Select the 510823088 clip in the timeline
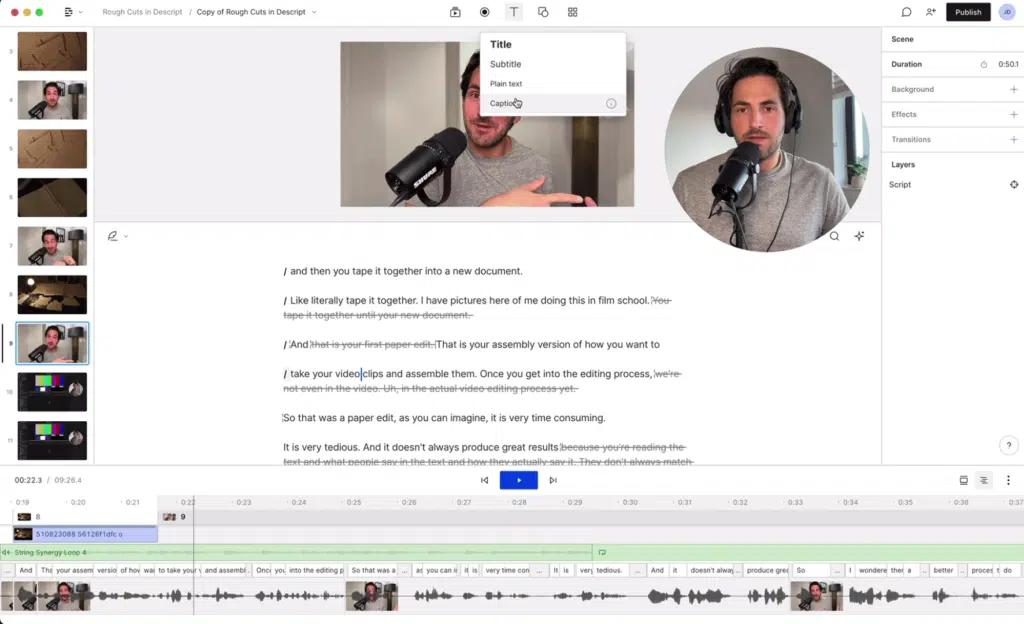 (86, 534)
